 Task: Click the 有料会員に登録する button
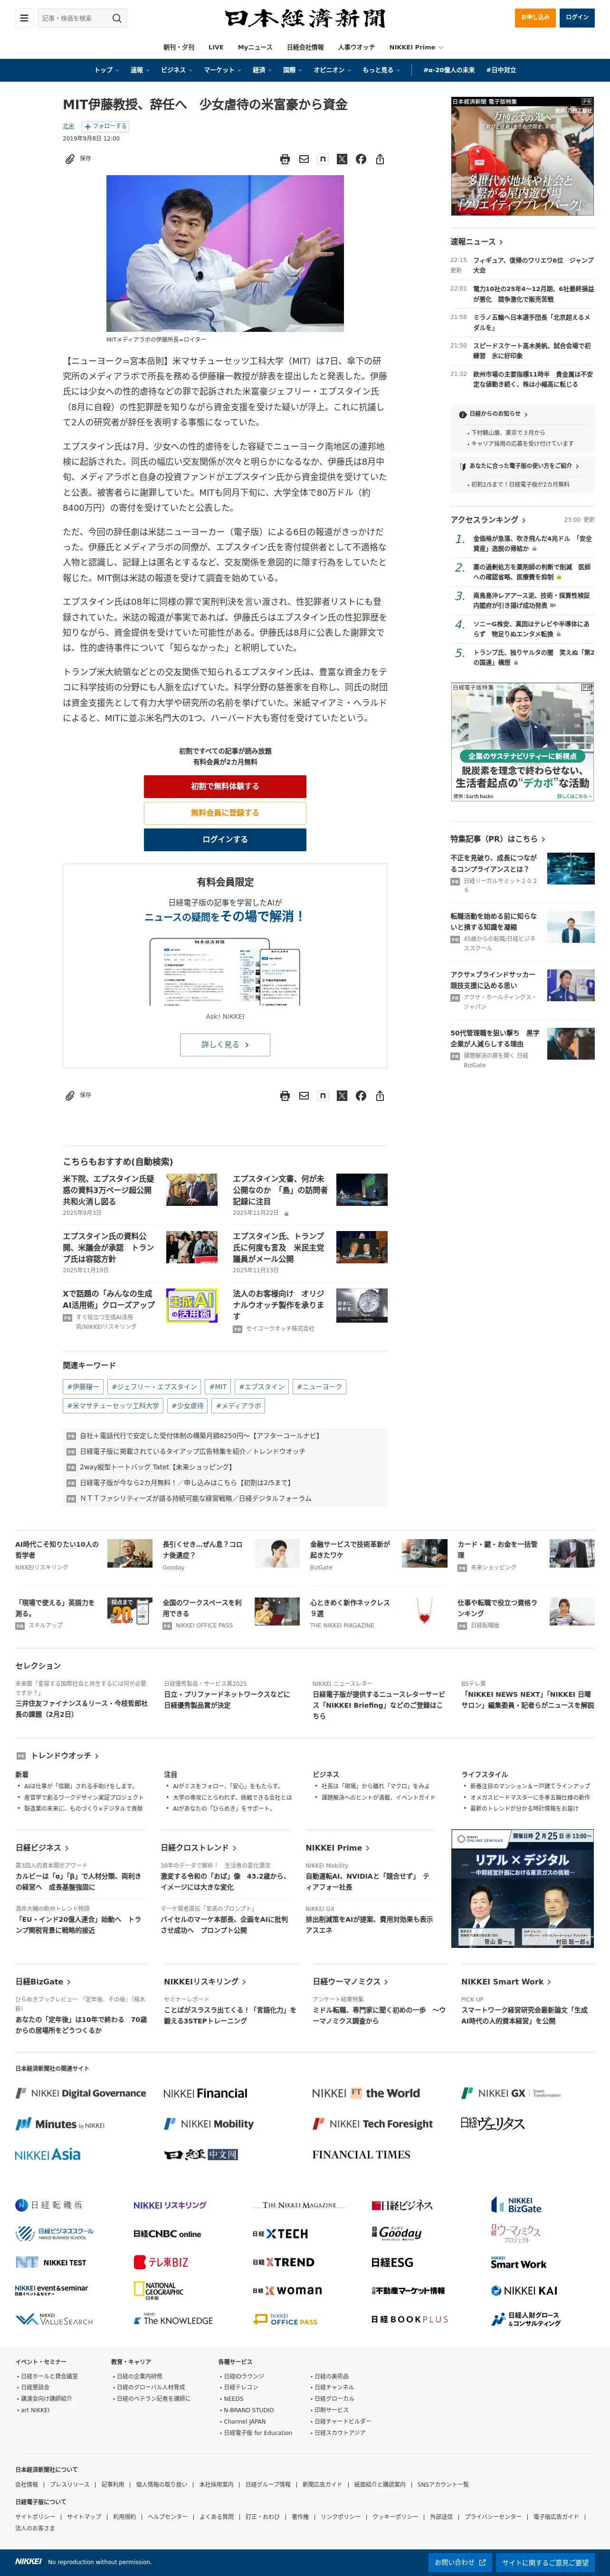225,813
